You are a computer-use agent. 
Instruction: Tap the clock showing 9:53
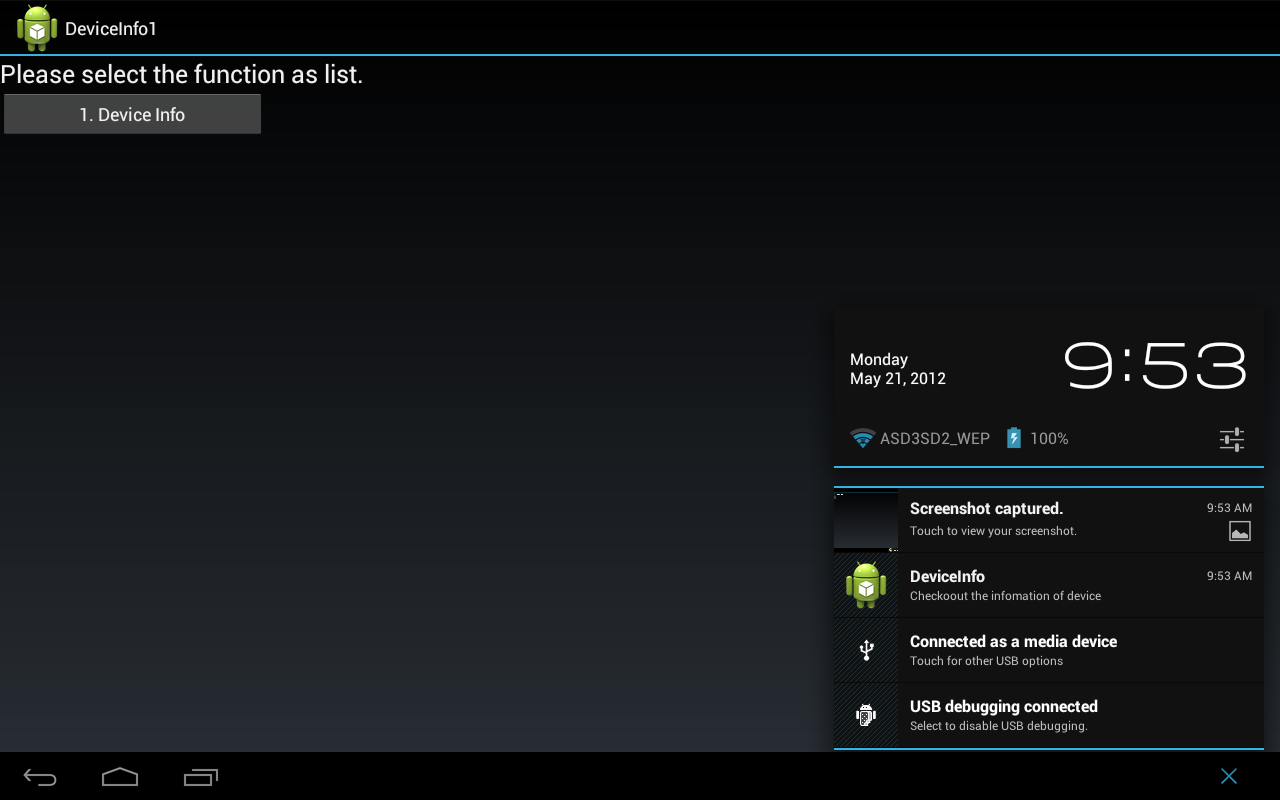tap(1154, 365)
